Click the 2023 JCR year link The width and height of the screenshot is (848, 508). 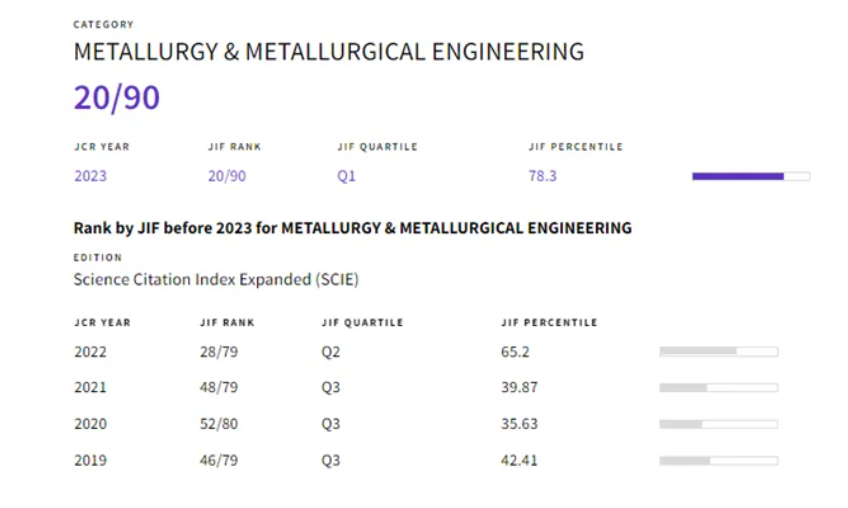coord(90,176)
